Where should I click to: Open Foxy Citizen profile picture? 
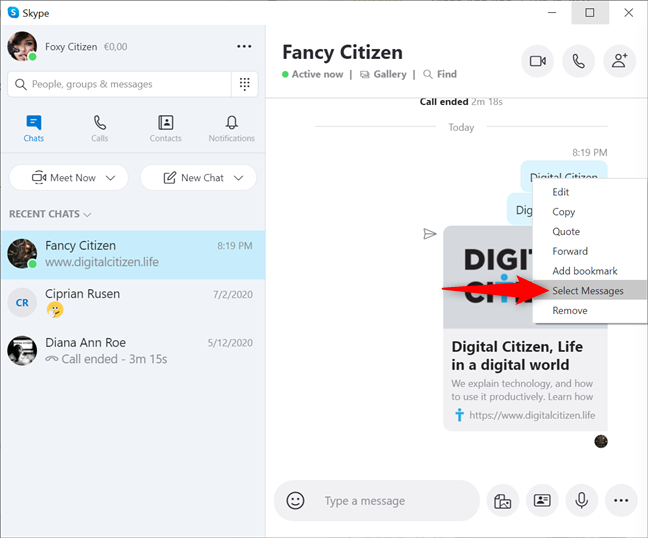(22, 46)
